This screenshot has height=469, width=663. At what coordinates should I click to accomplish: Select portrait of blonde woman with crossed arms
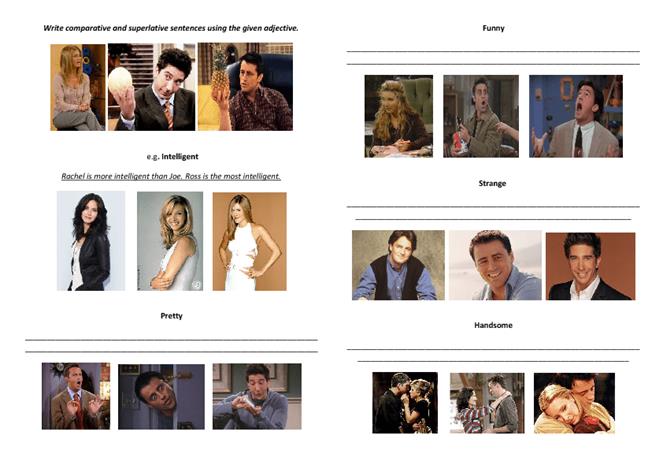pyautogui.click(x=170, y=241)
